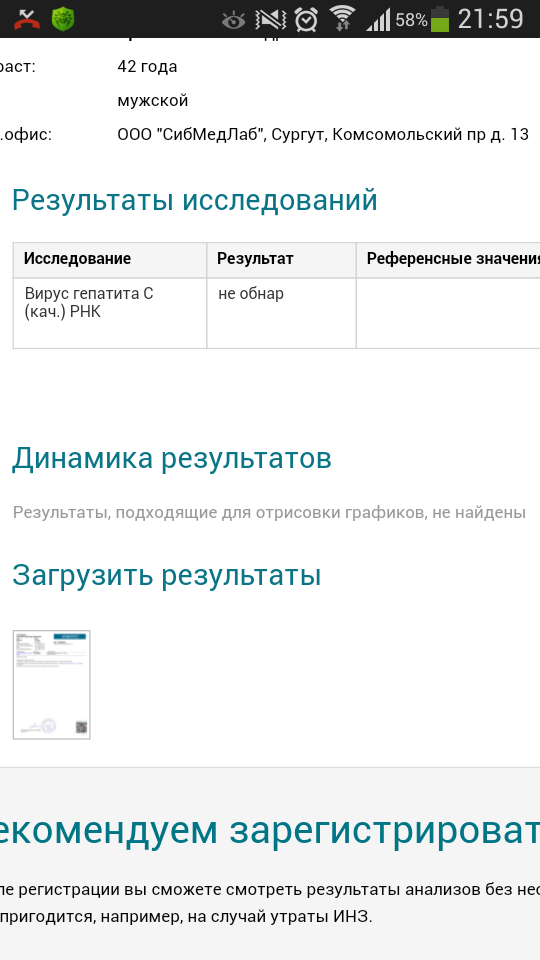Tap the 21:59 clock in status bar
540x960 pixels.
[x=491, y=20]
